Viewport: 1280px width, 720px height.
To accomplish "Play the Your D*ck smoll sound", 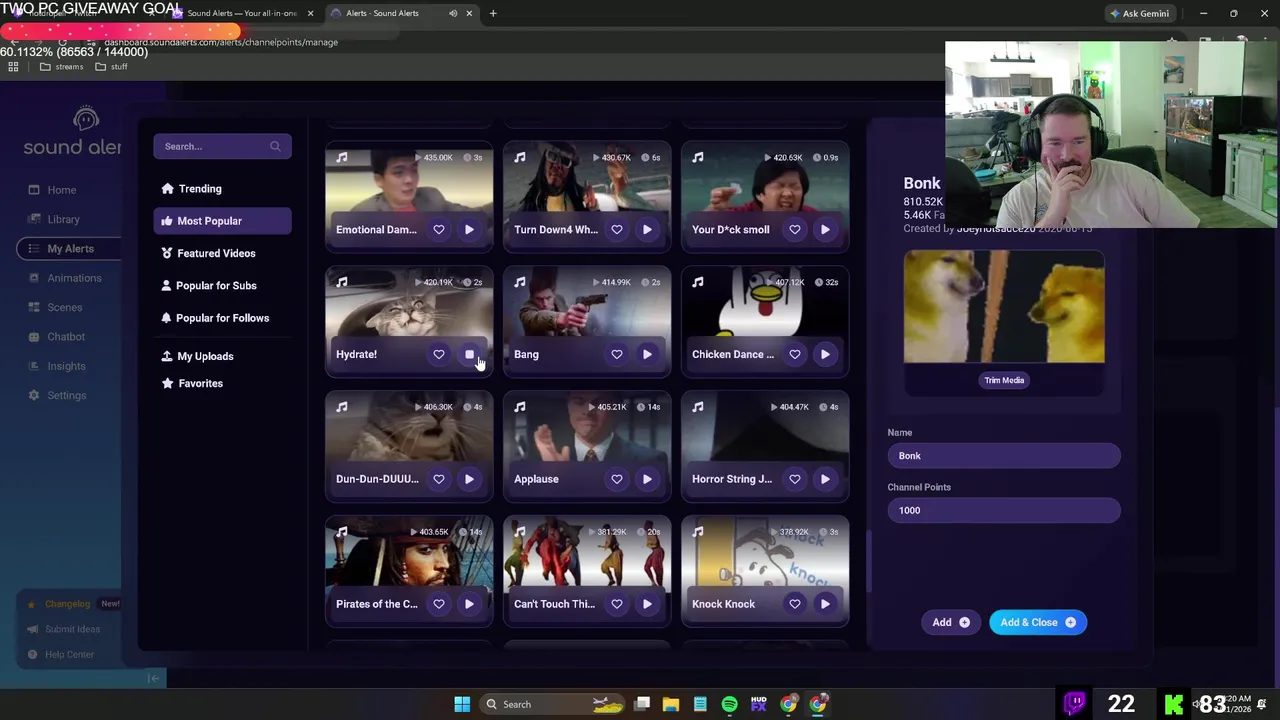I will pyautogui.click(x=825, y=230).
